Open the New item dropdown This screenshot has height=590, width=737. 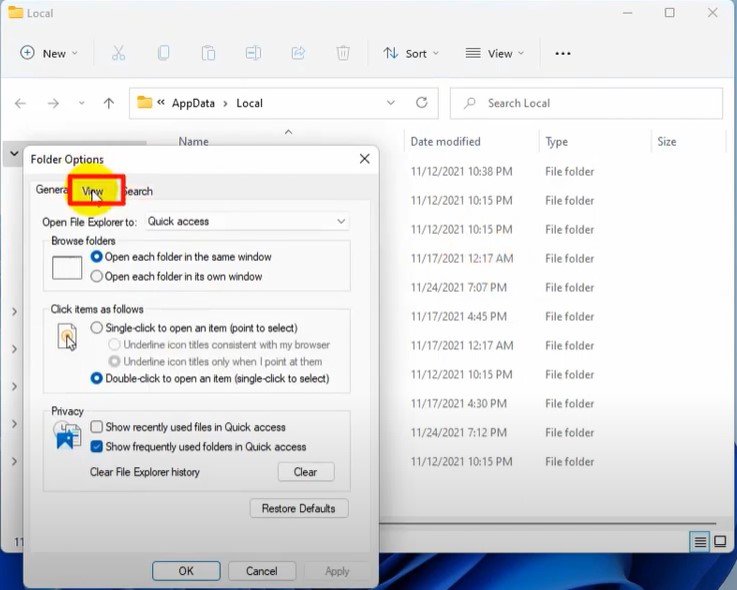click(49, 53)
